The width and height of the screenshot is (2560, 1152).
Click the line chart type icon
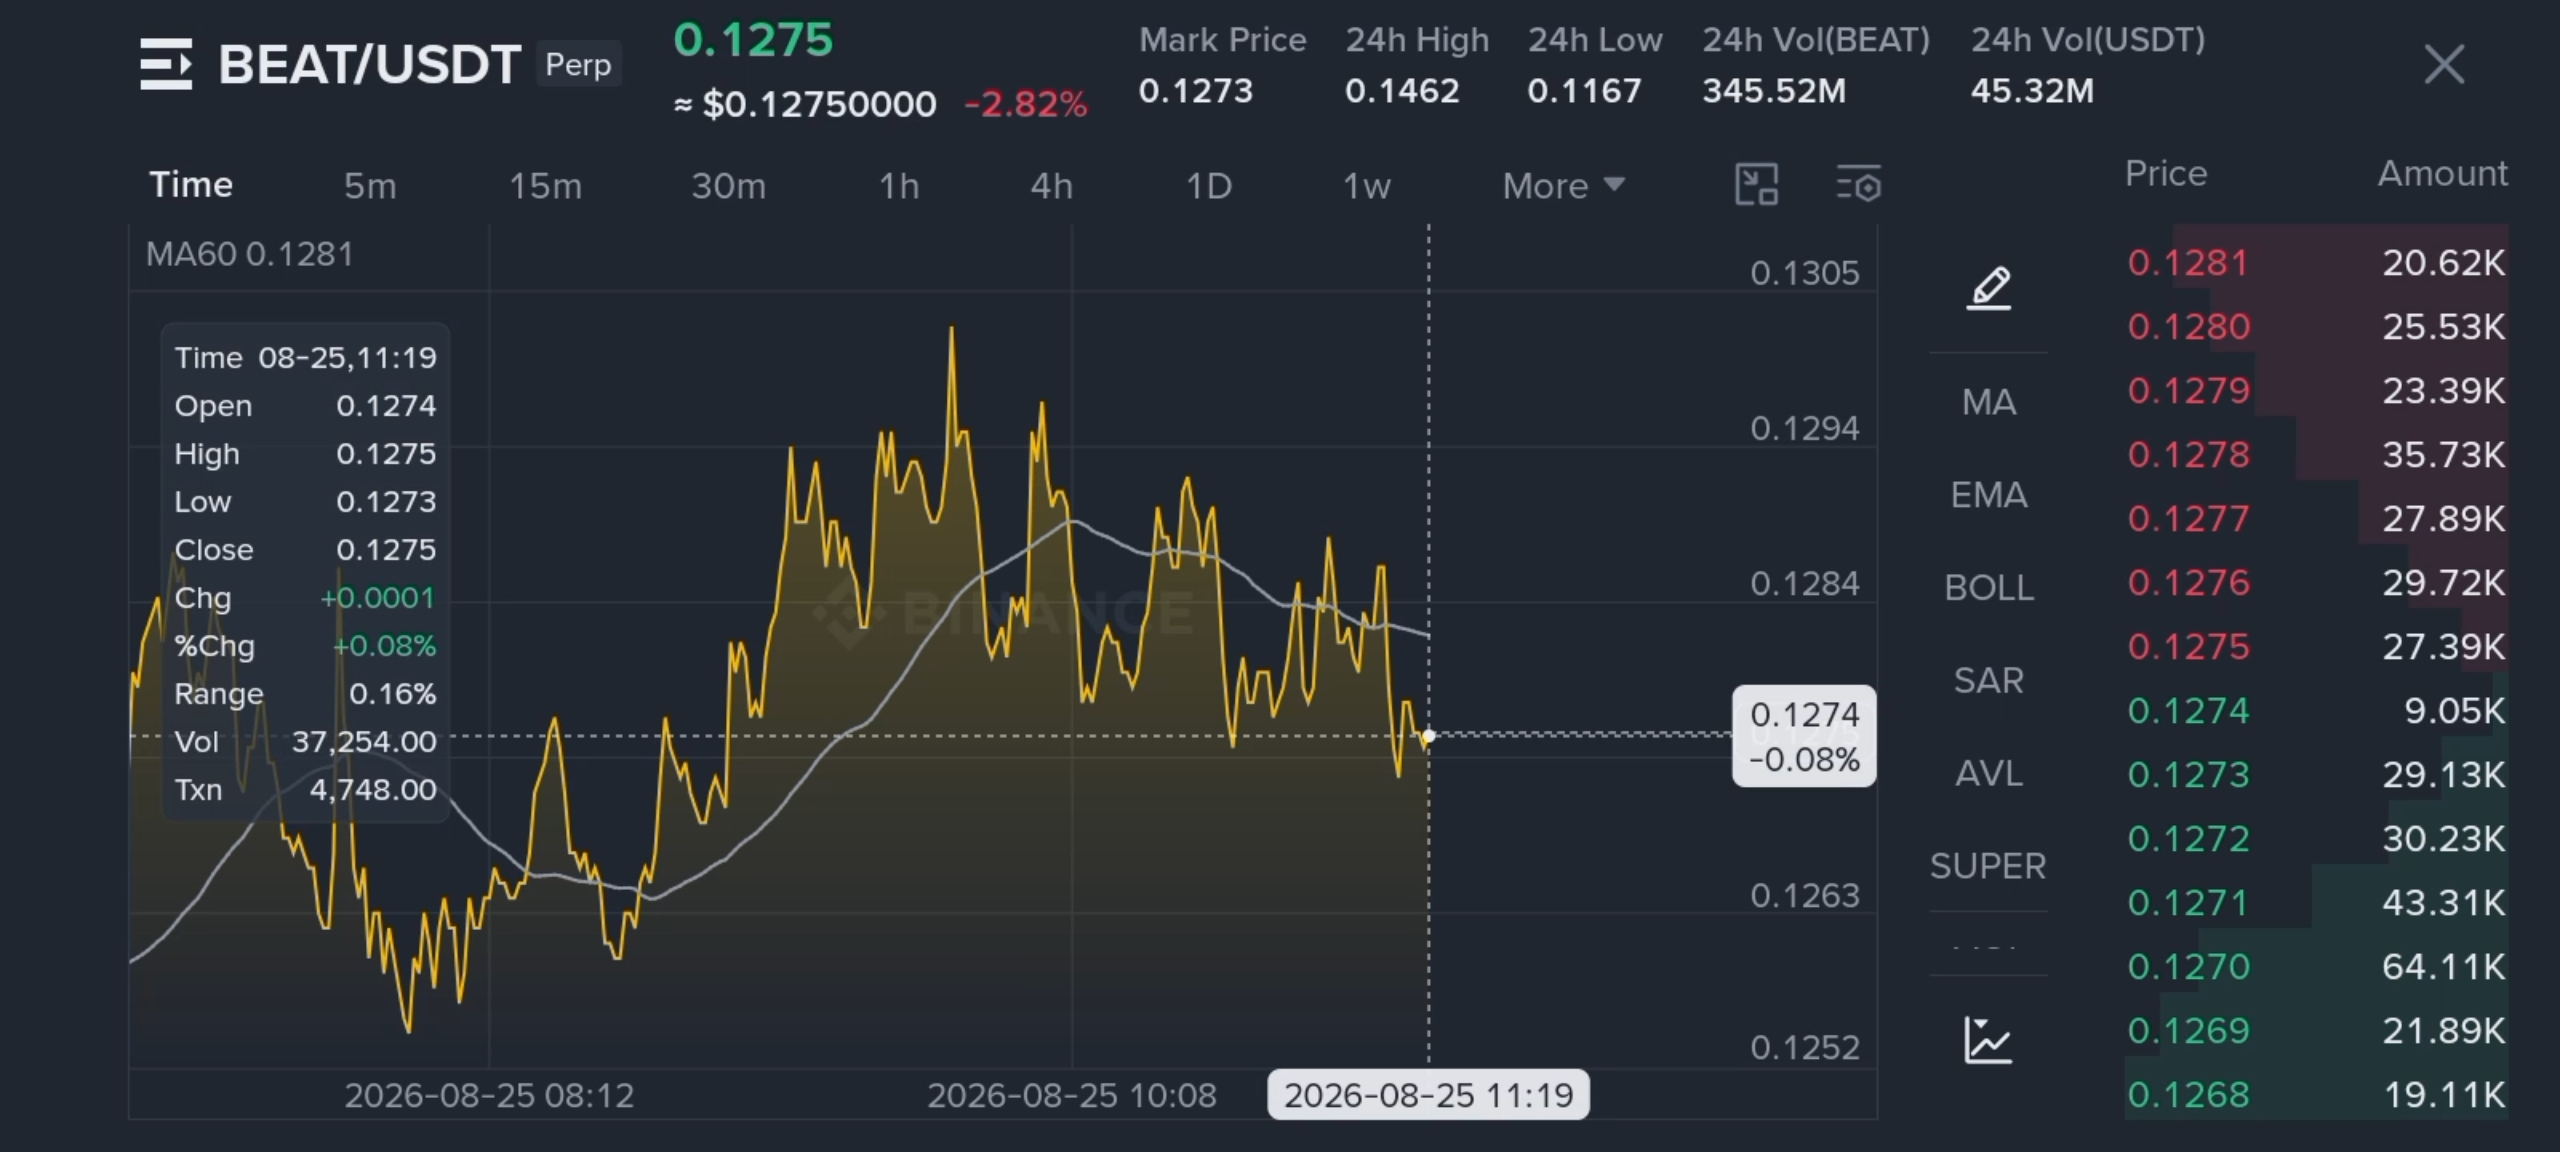tap(1988, 1040)
